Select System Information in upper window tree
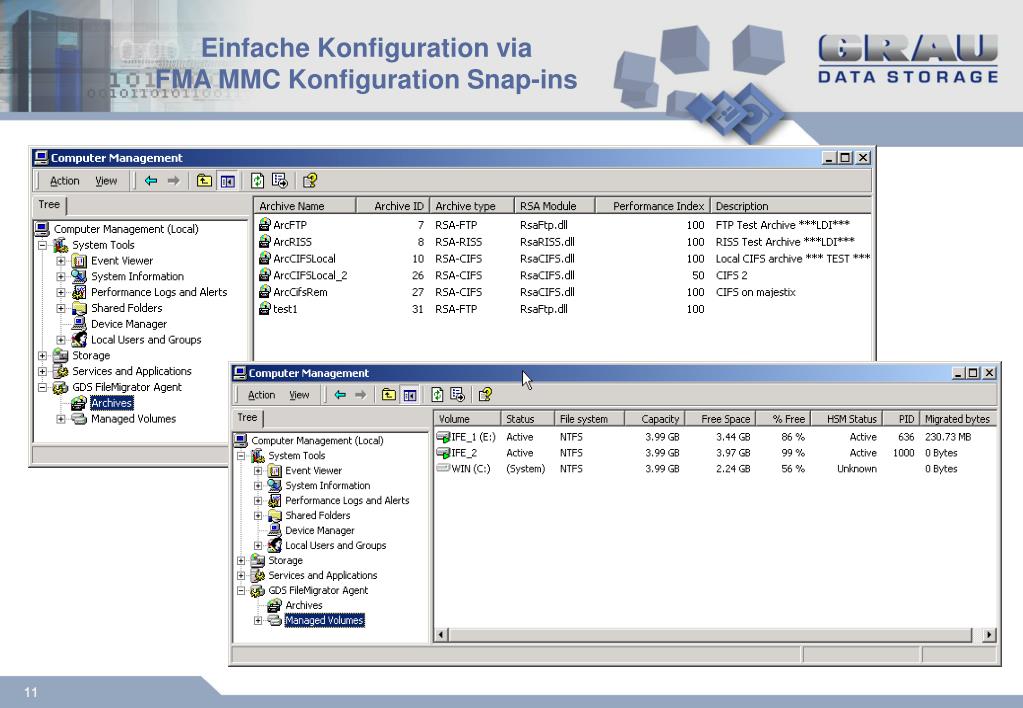Viewport: 1023px width, 708px height. pos(137,277)
